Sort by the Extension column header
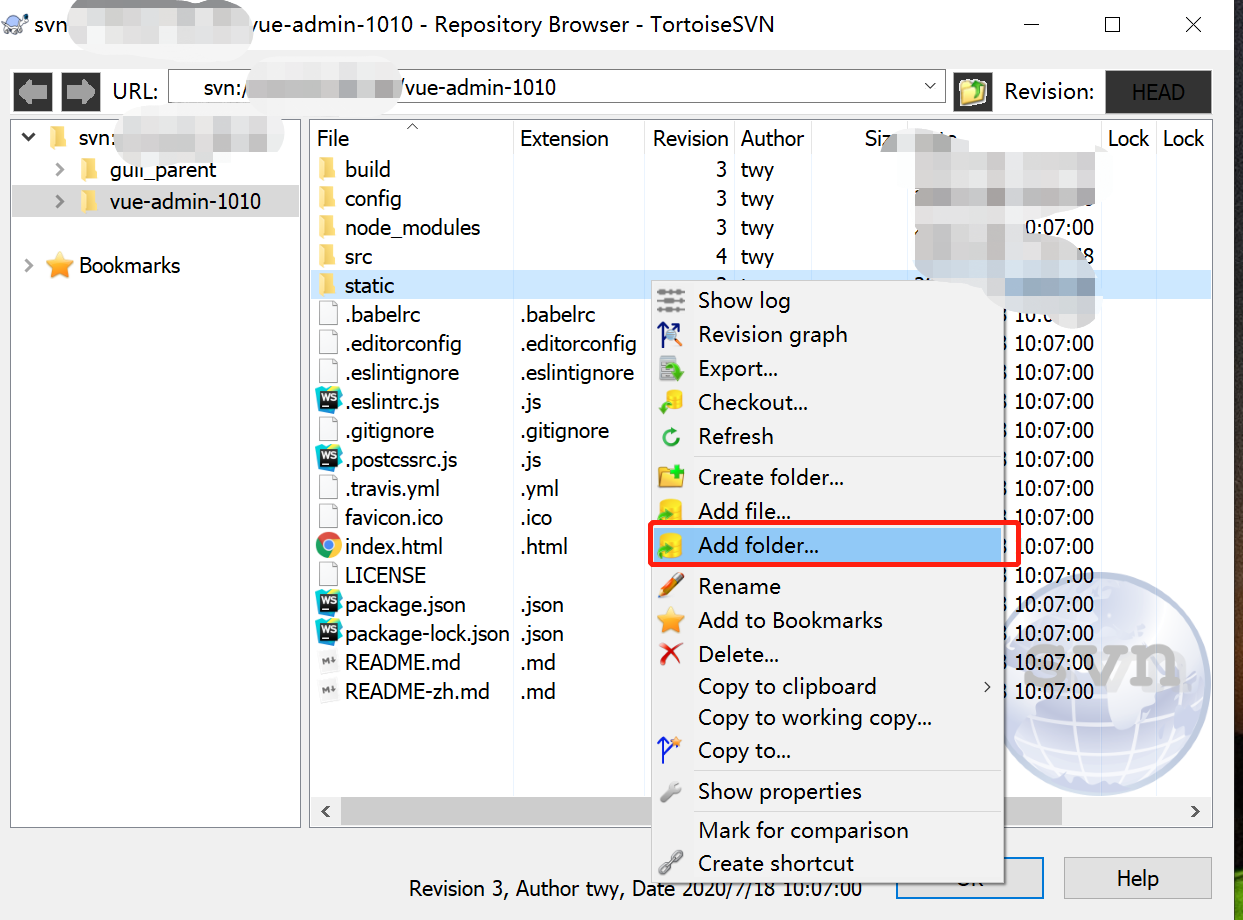The height and width of the screenshot is (920, 1243). tap(579, 138)
